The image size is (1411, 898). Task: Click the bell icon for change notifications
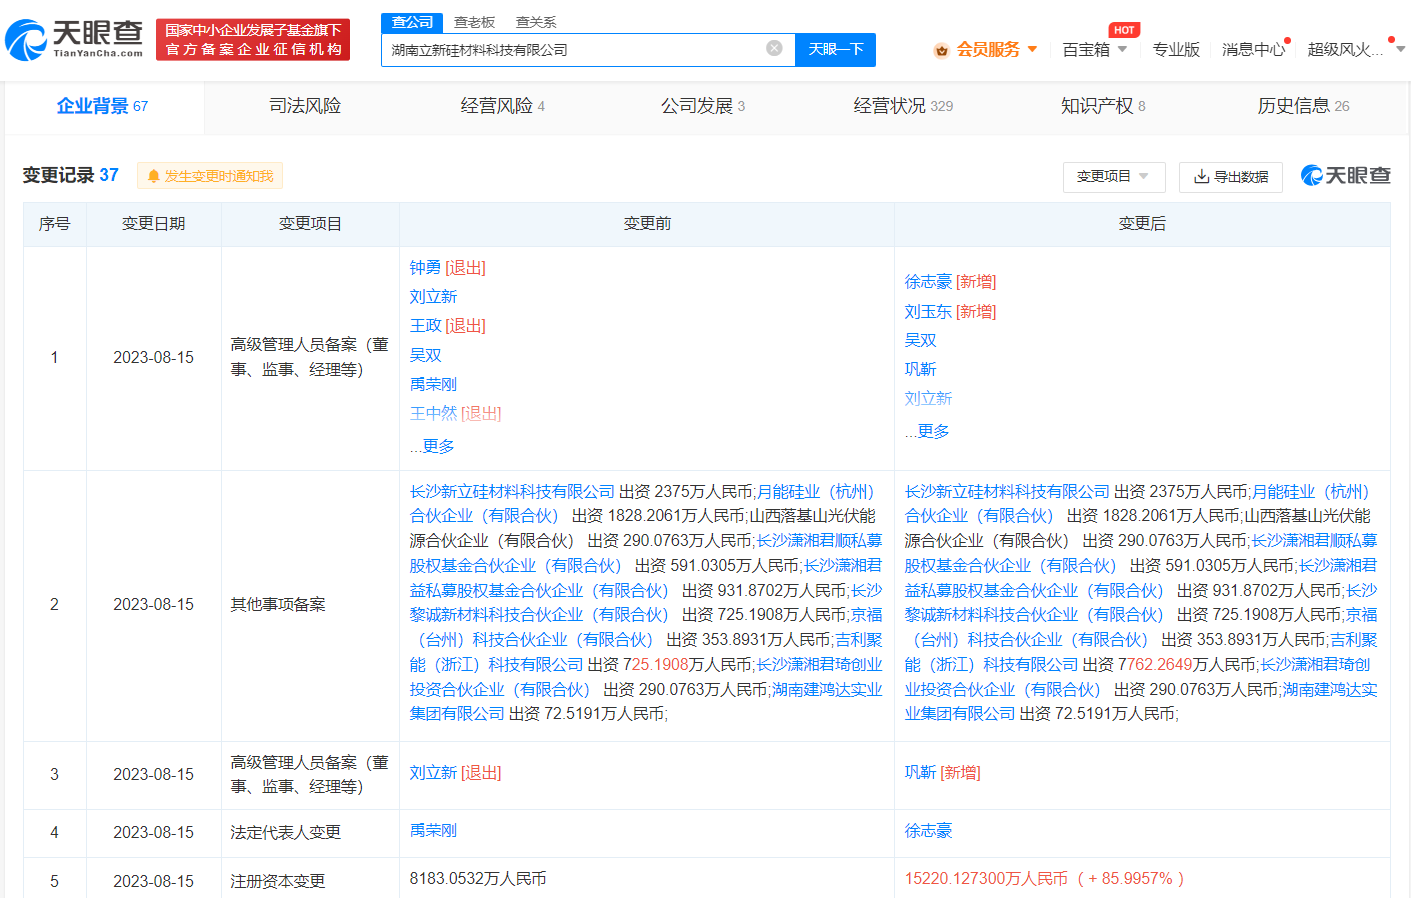click(x=153, y=175)
